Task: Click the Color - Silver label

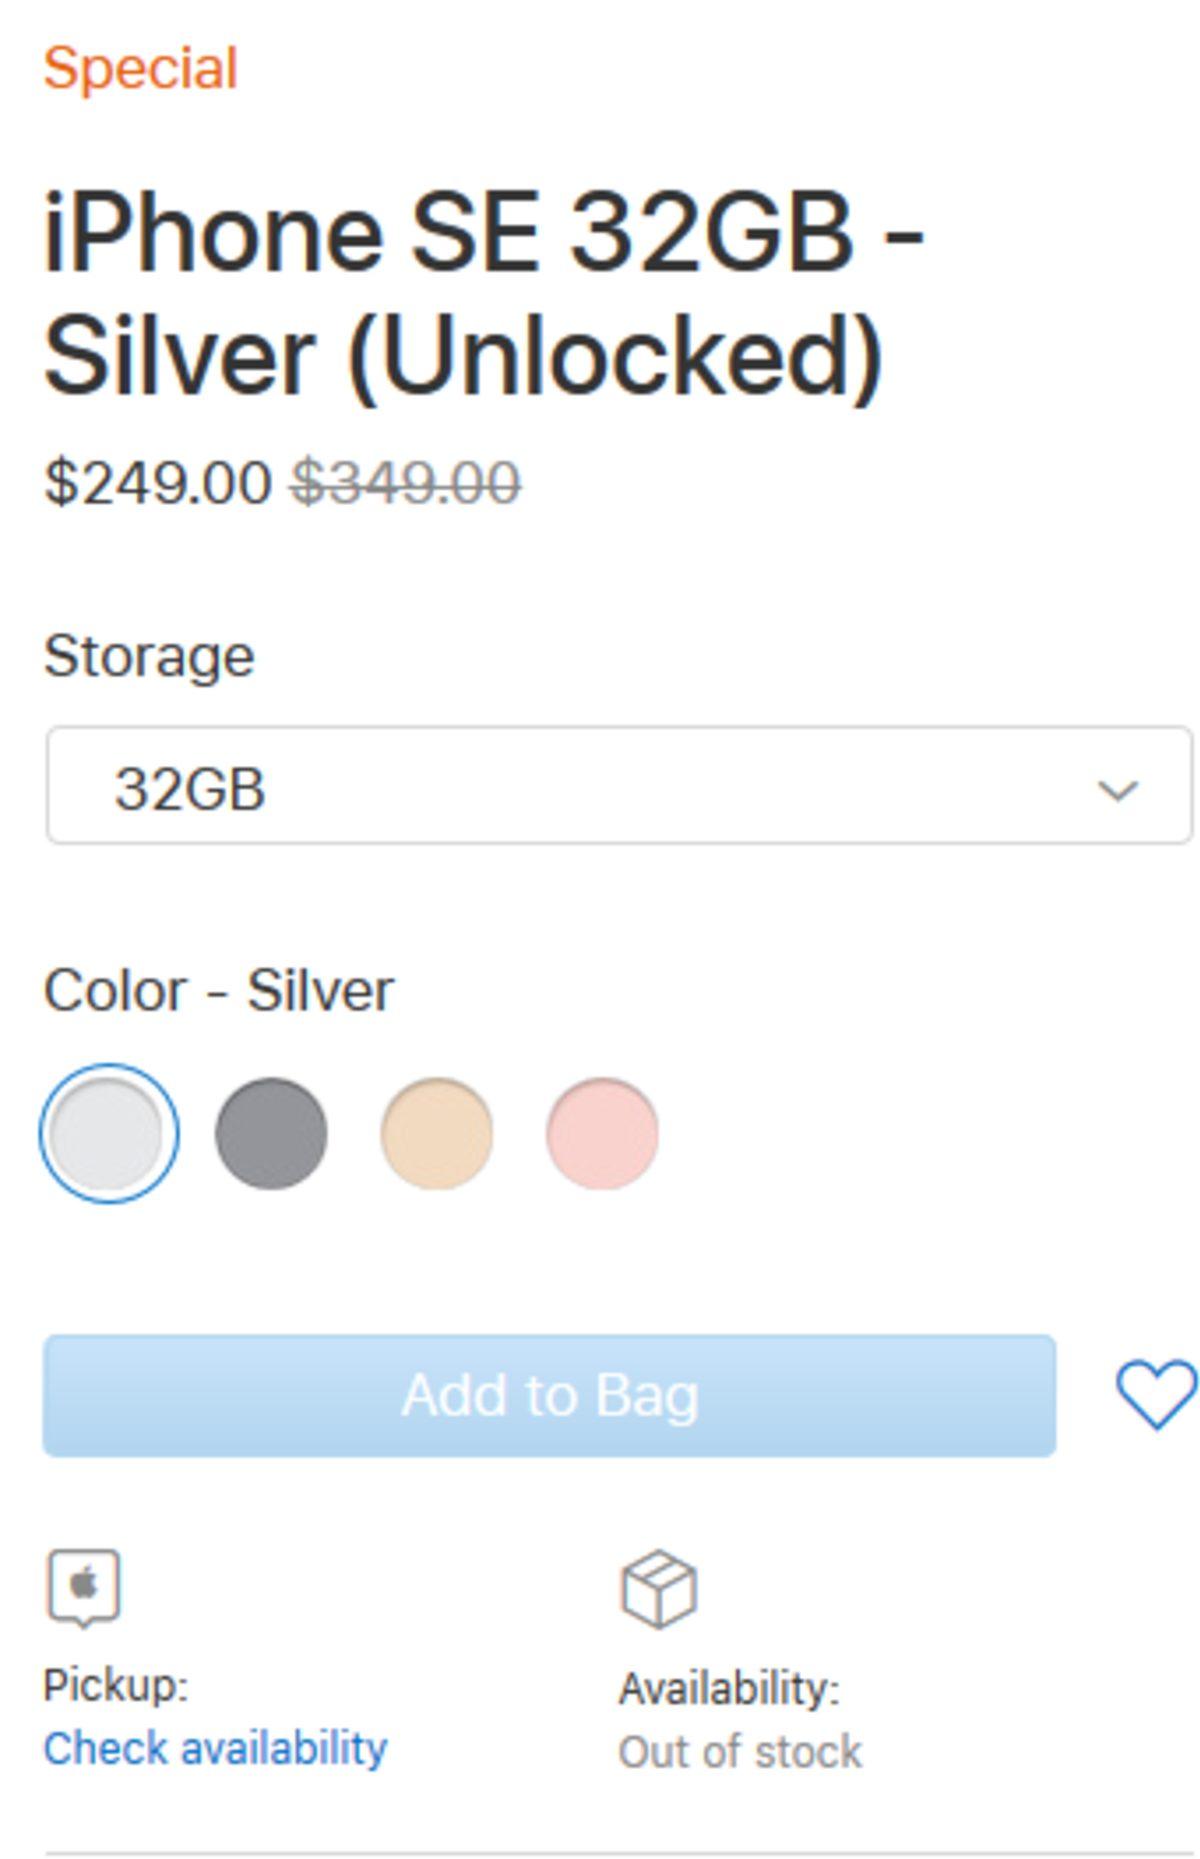Action: coord(219,991)
